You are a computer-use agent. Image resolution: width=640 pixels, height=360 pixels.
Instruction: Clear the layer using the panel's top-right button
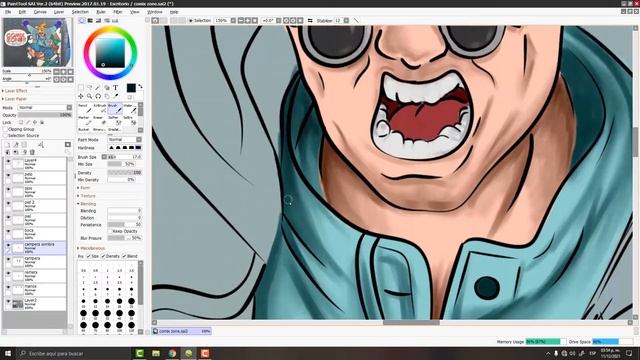68,144
